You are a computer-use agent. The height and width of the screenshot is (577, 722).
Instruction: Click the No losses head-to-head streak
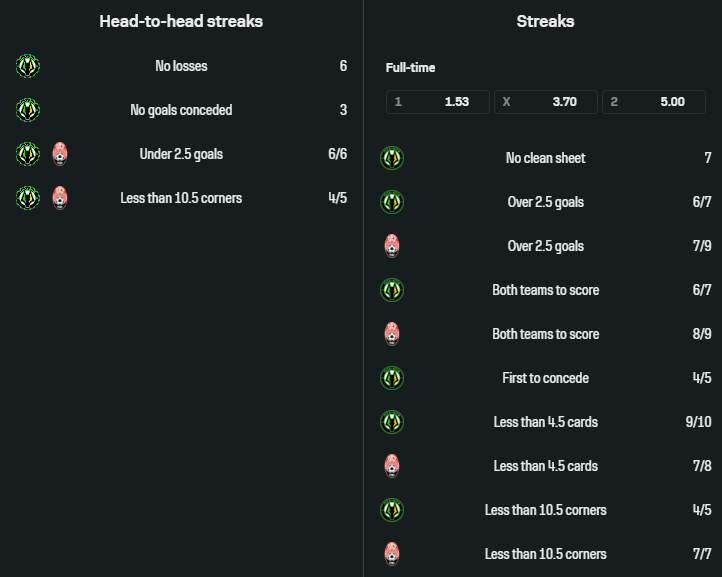tap(181, 66)
